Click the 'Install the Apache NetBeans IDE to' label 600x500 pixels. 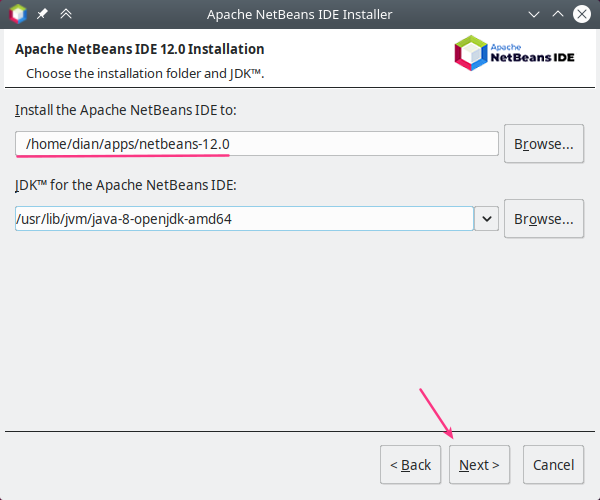click(125, 109)
